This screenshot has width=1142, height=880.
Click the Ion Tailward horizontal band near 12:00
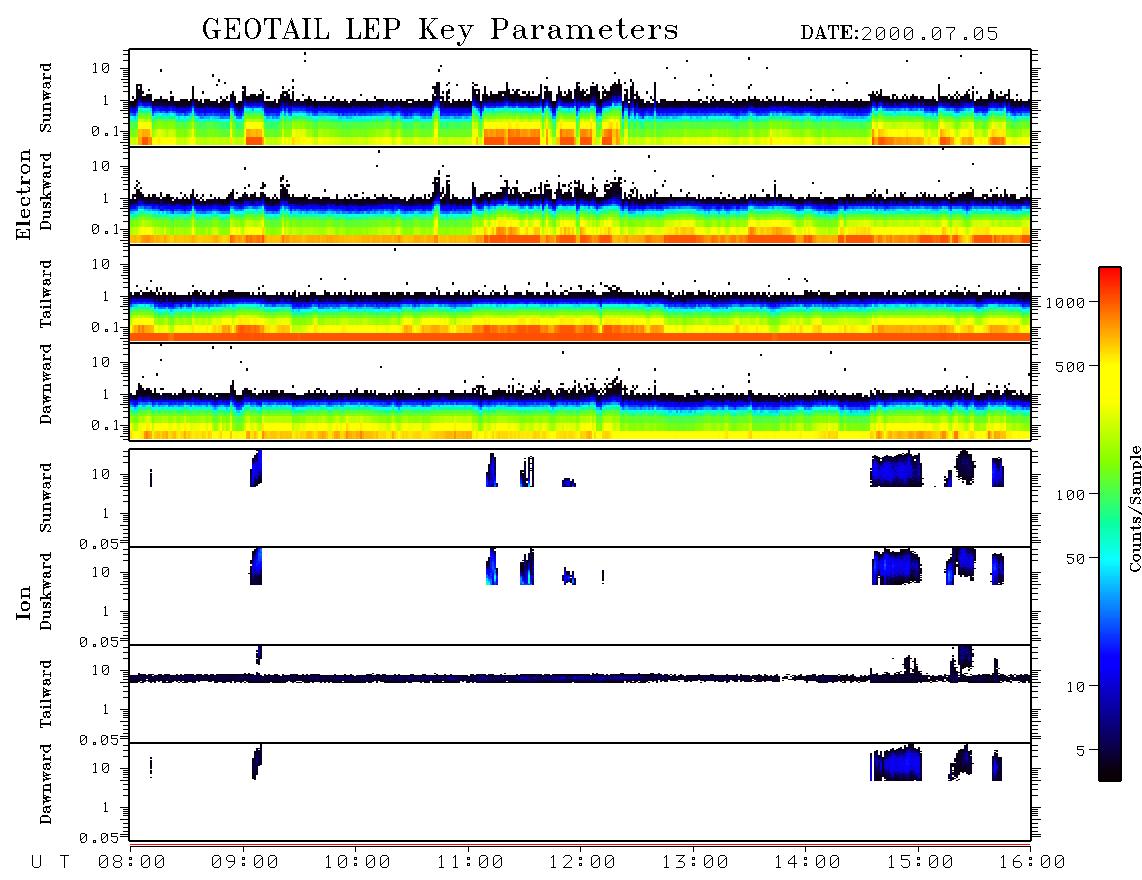[580, 678]
